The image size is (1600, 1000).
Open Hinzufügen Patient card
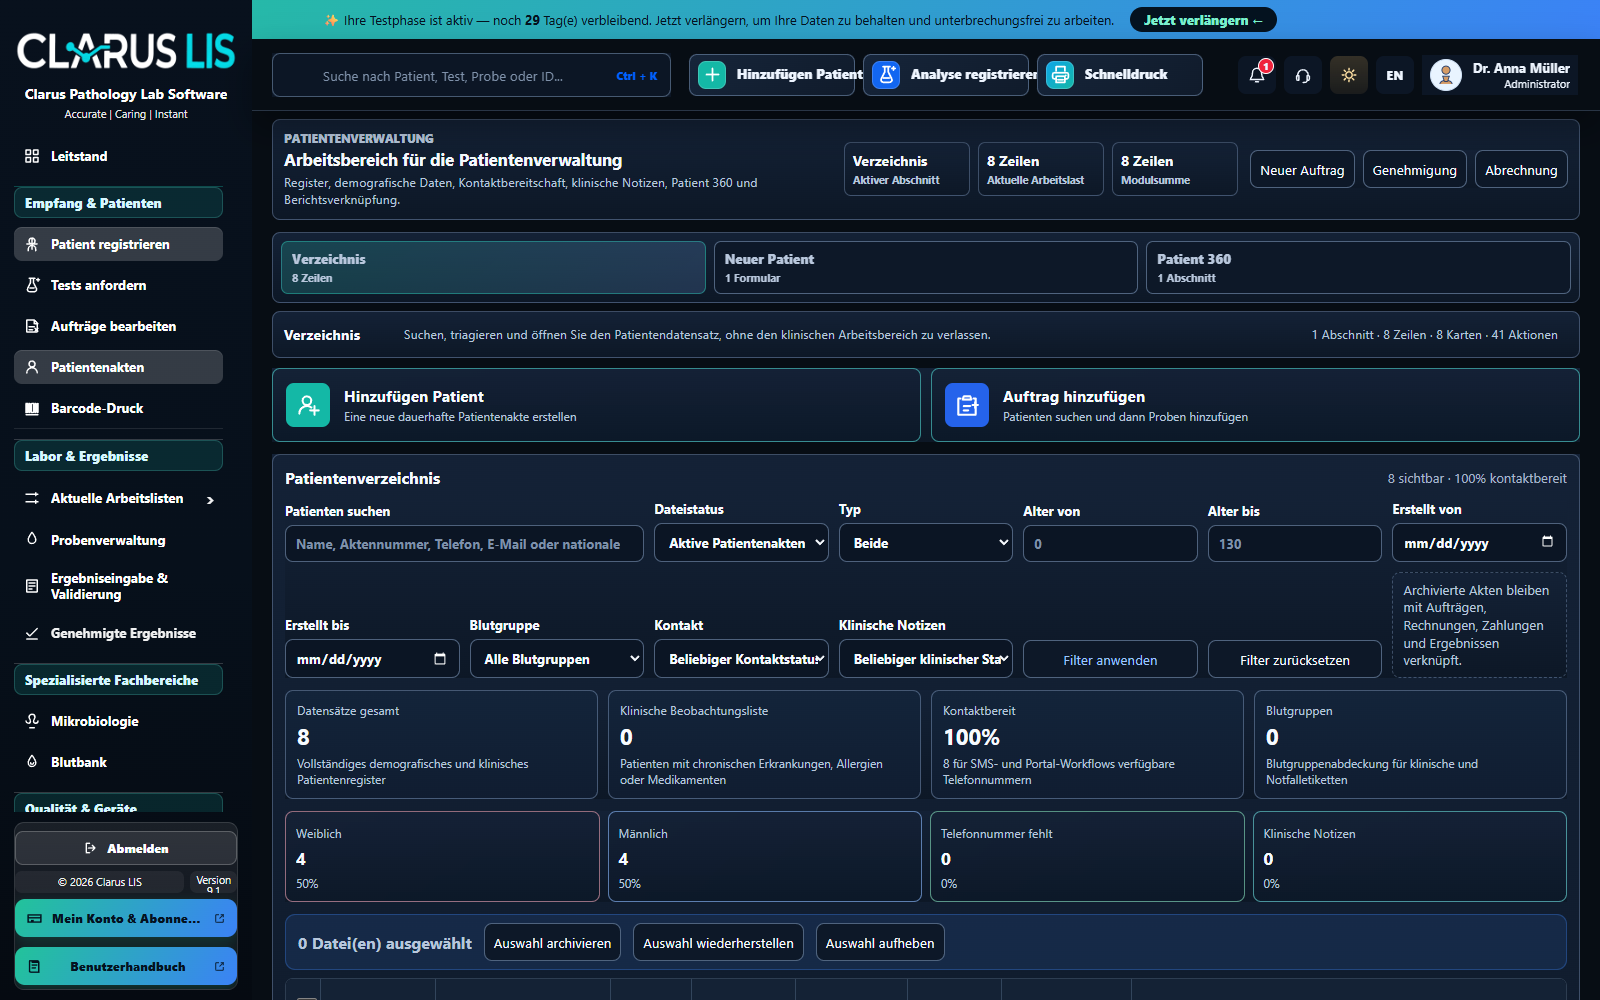[x=596, y=405]
